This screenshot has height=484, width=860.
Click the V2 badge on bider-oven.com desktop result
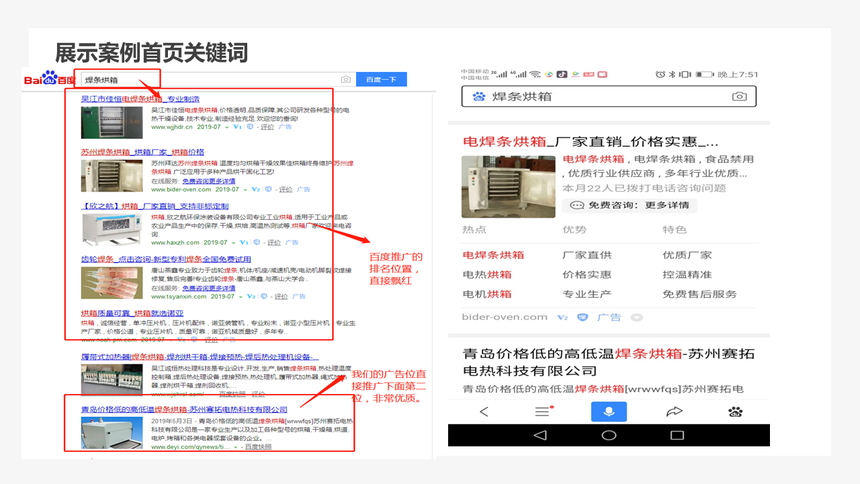[x=256, y=189]
